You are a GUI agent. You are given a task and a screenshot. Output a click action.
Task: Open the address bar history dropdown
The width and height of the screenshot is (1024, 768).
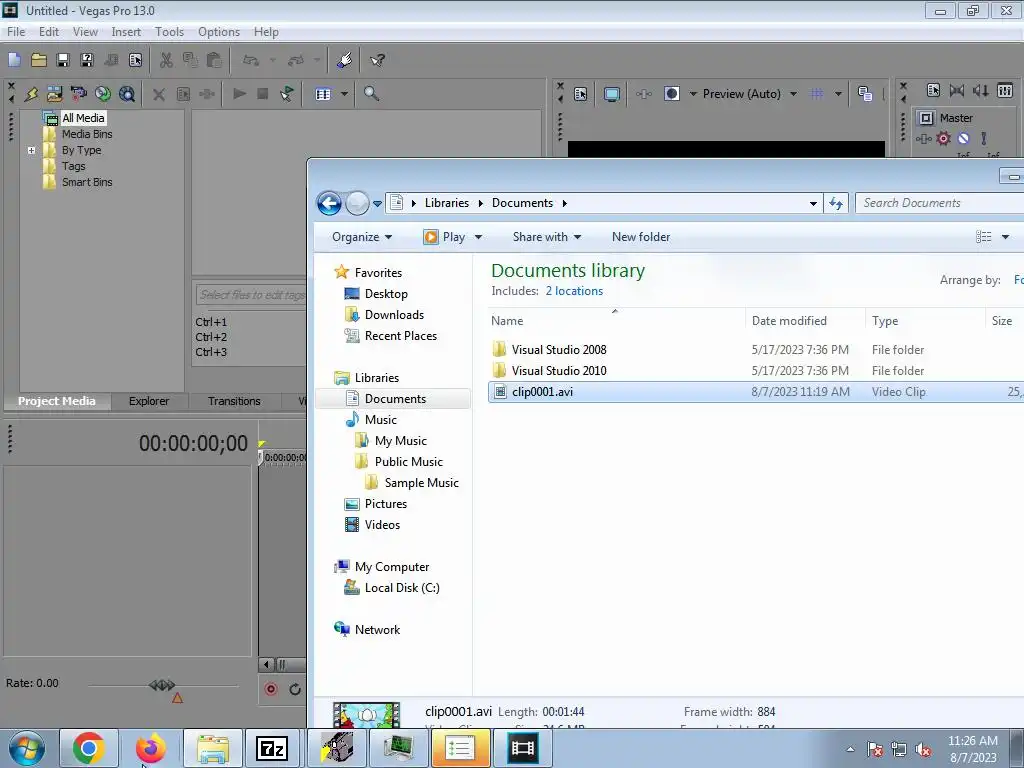coord(813,203)
